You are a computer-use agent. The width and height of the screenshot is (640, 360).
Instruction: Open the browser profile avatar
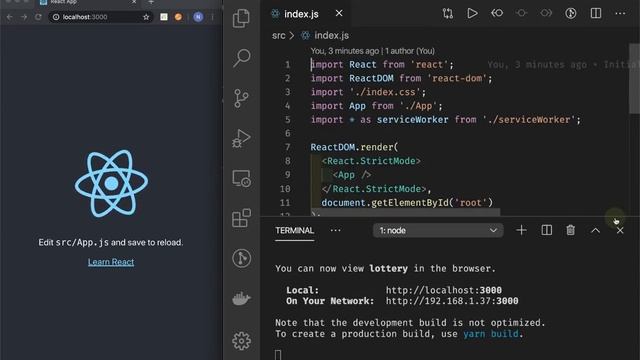(198, 17)
